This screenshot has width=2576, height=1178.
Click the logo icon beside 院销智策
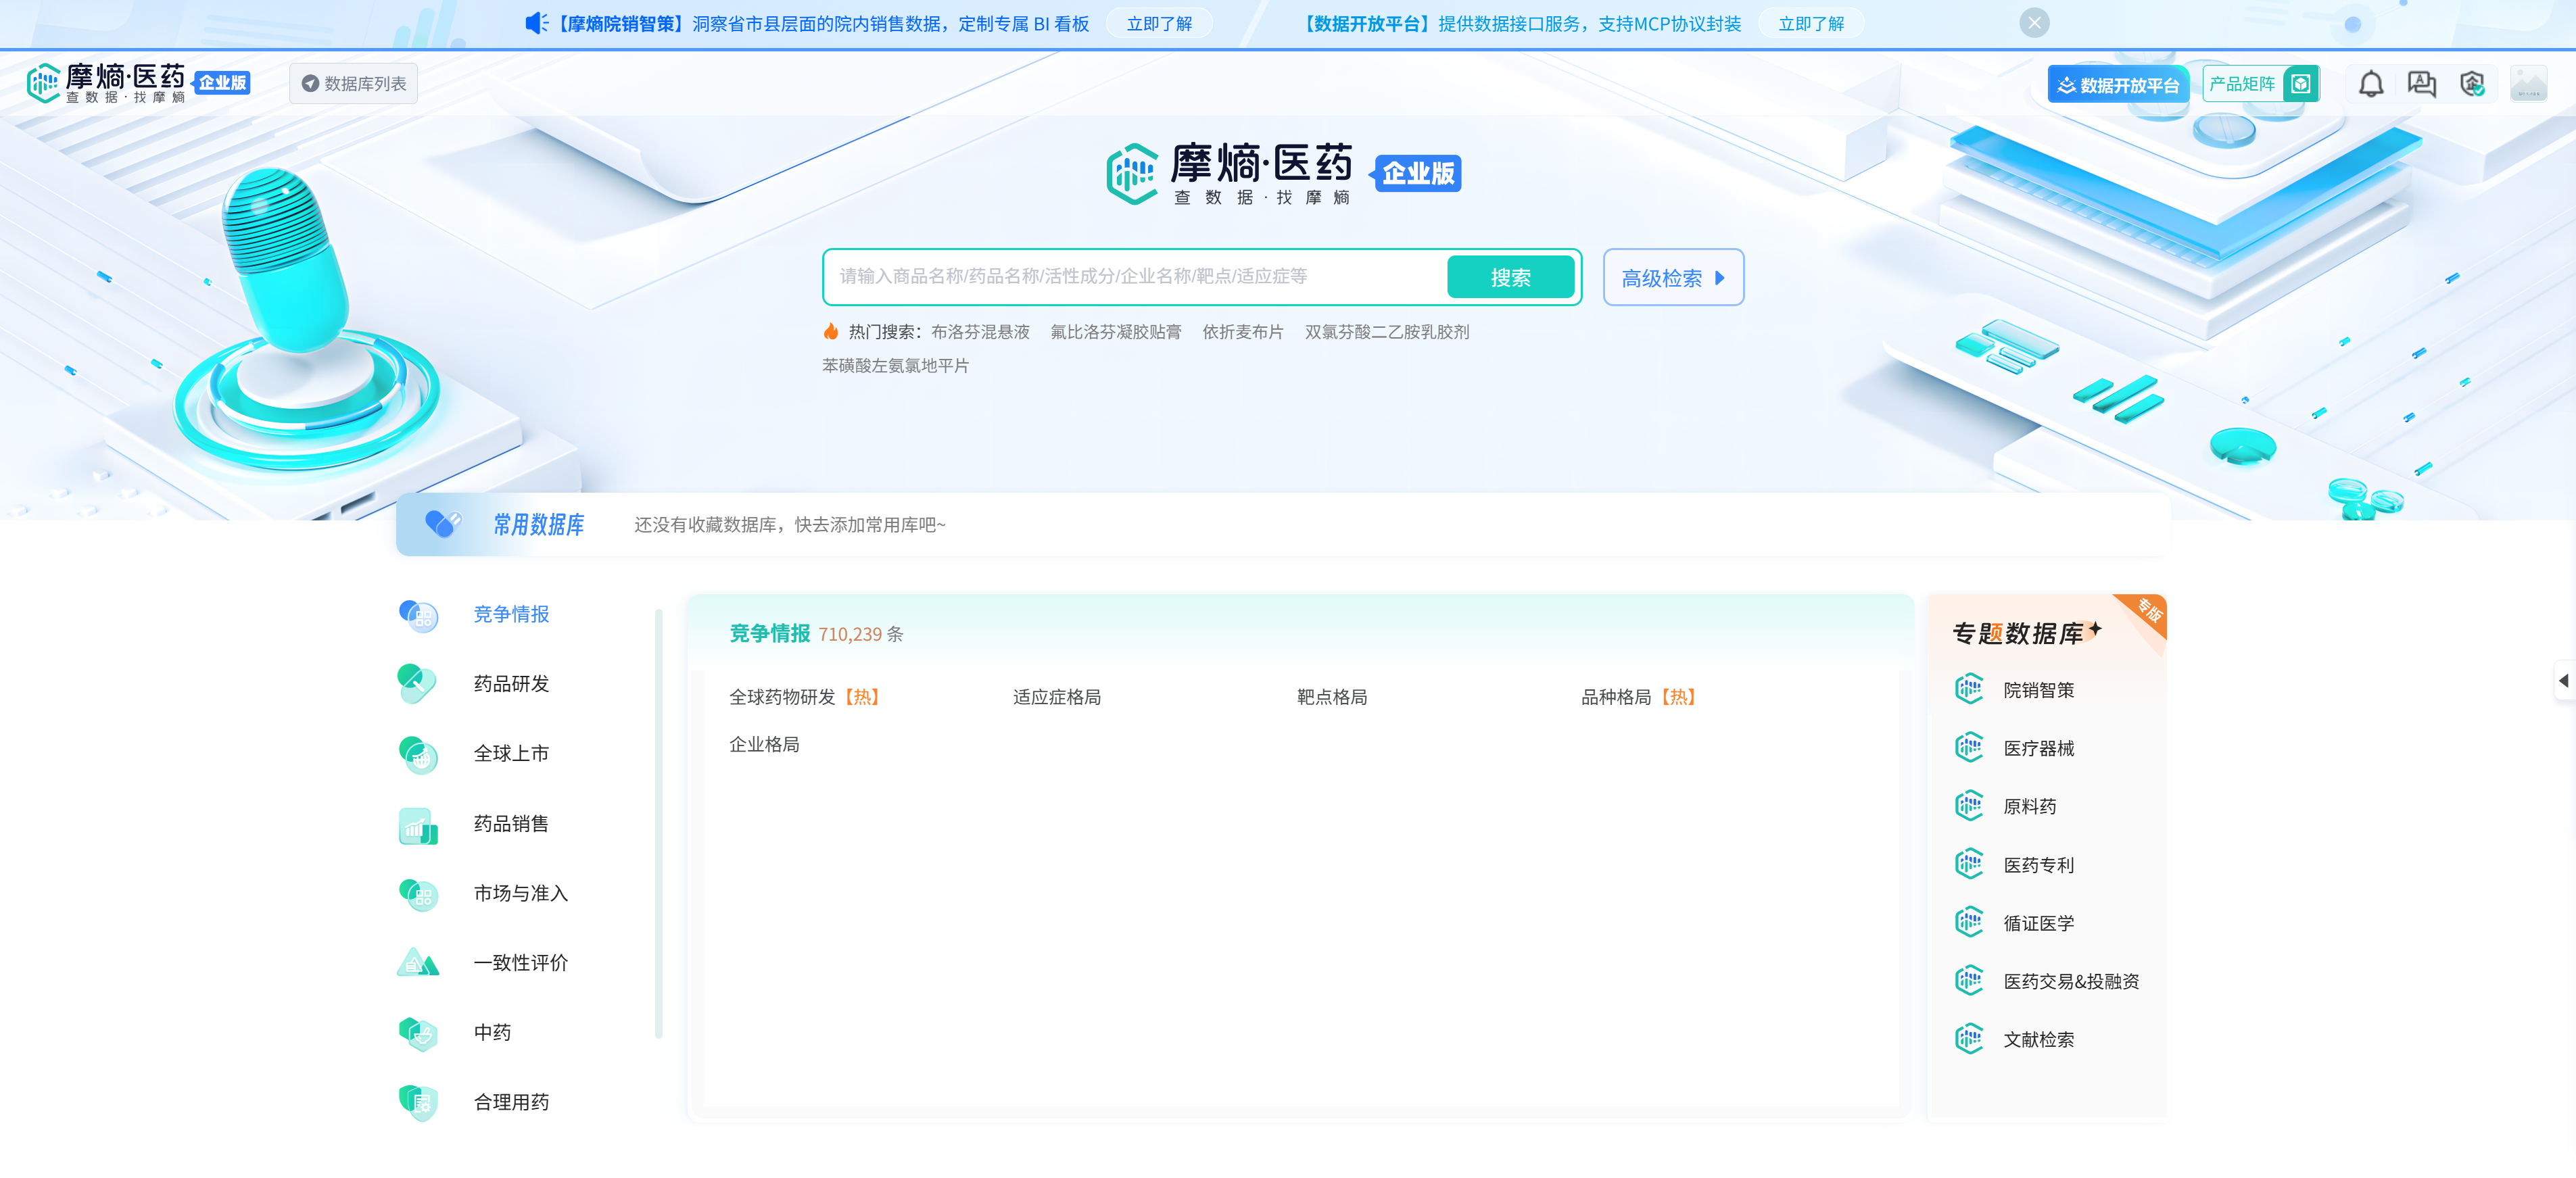click(1968, 689)
